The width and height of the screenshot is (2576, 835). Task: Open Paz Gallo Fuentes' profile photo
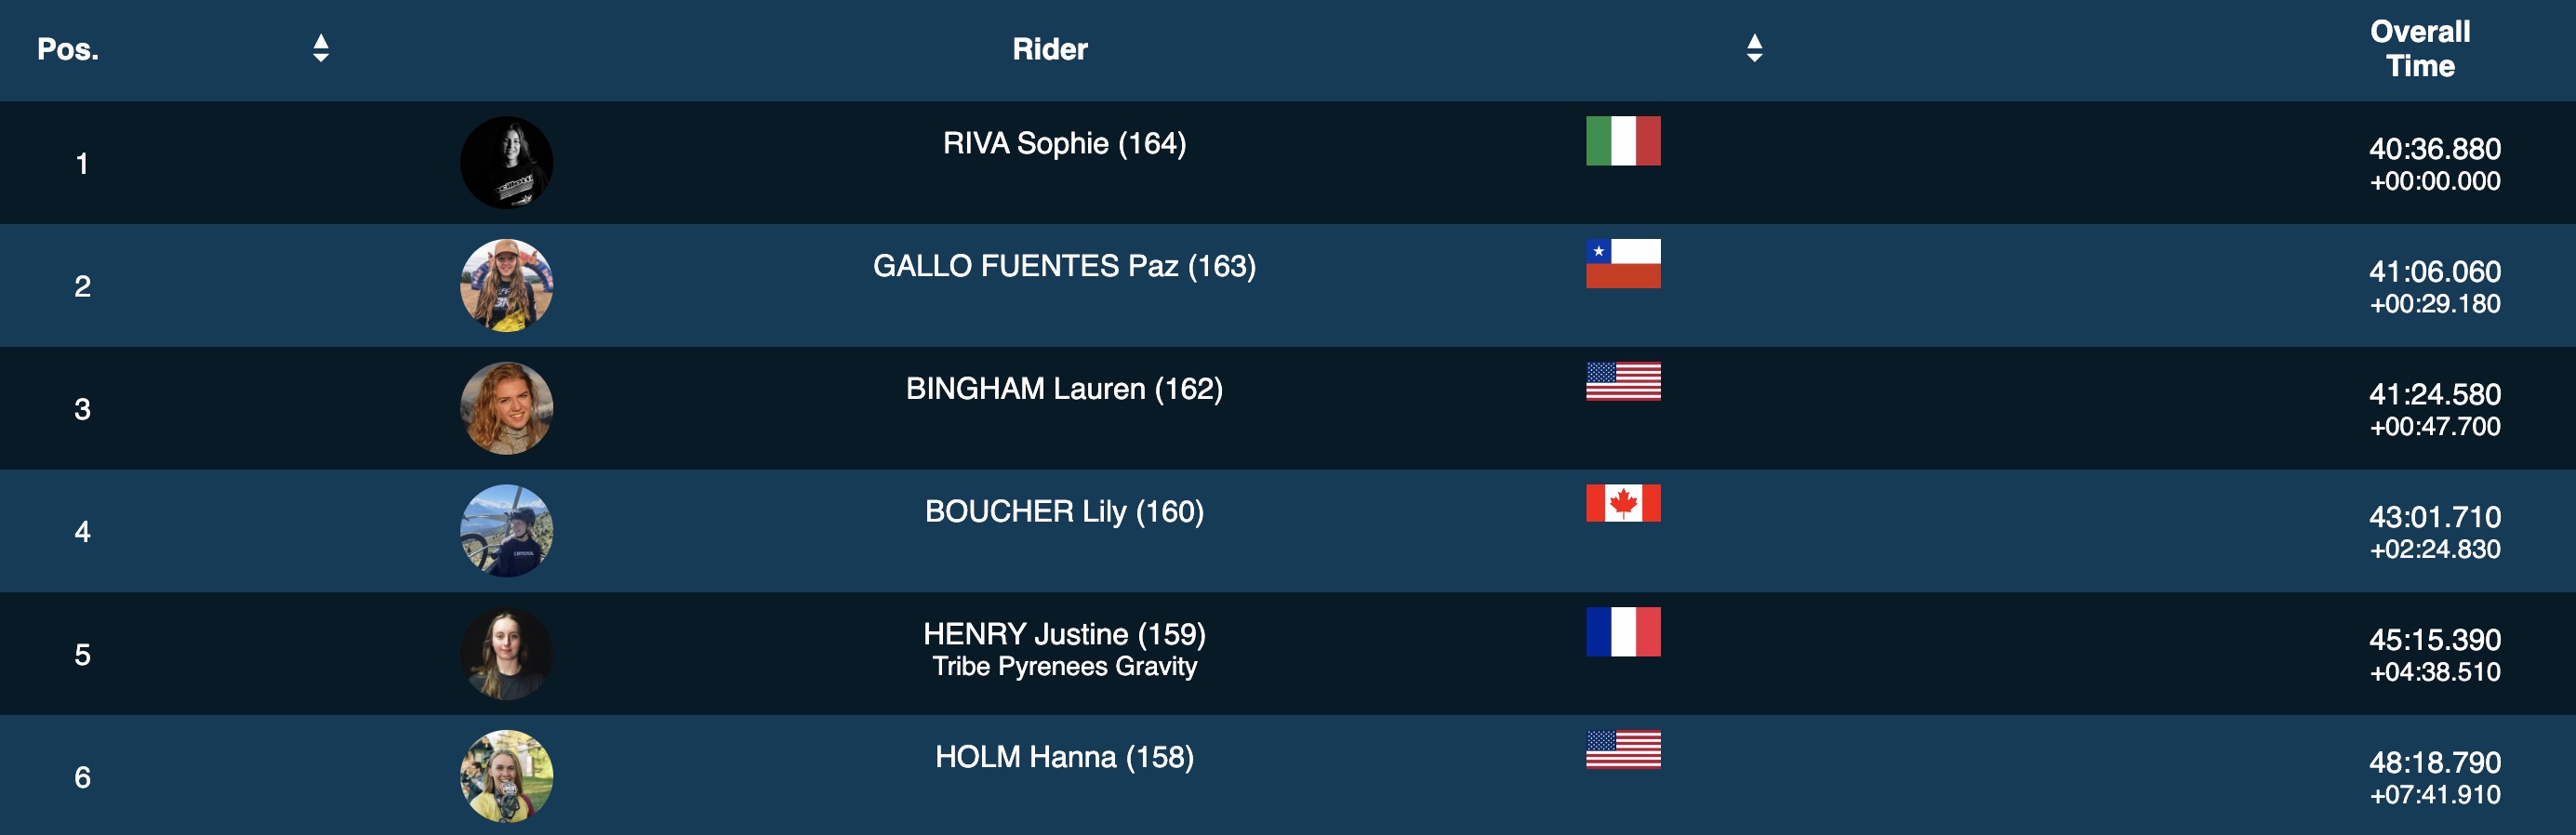[x=506, y=286]
